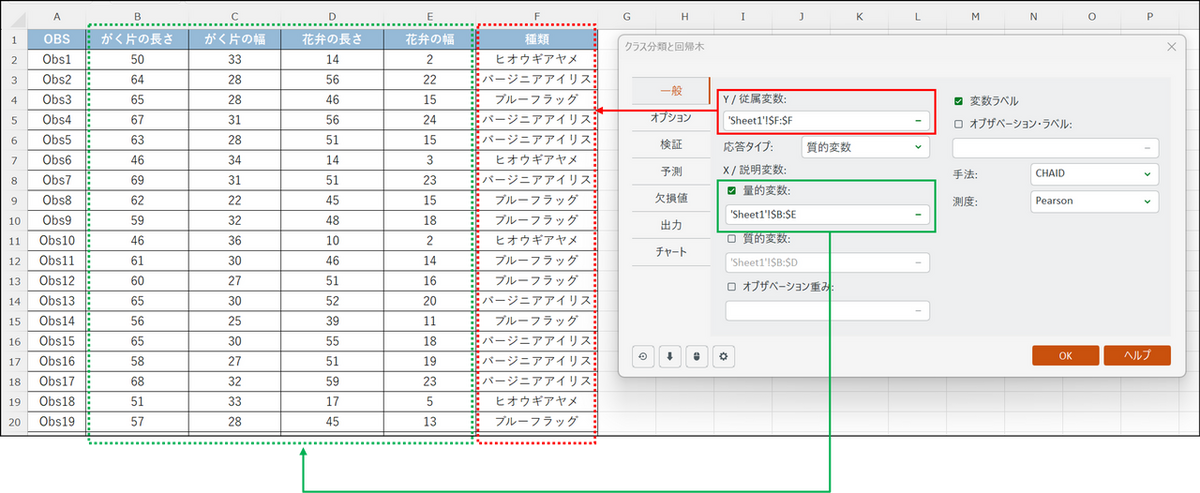Uncheck the 変数ラベル checkbox
The width and height of the screenshot is (1200, 493).
(959, 101)
